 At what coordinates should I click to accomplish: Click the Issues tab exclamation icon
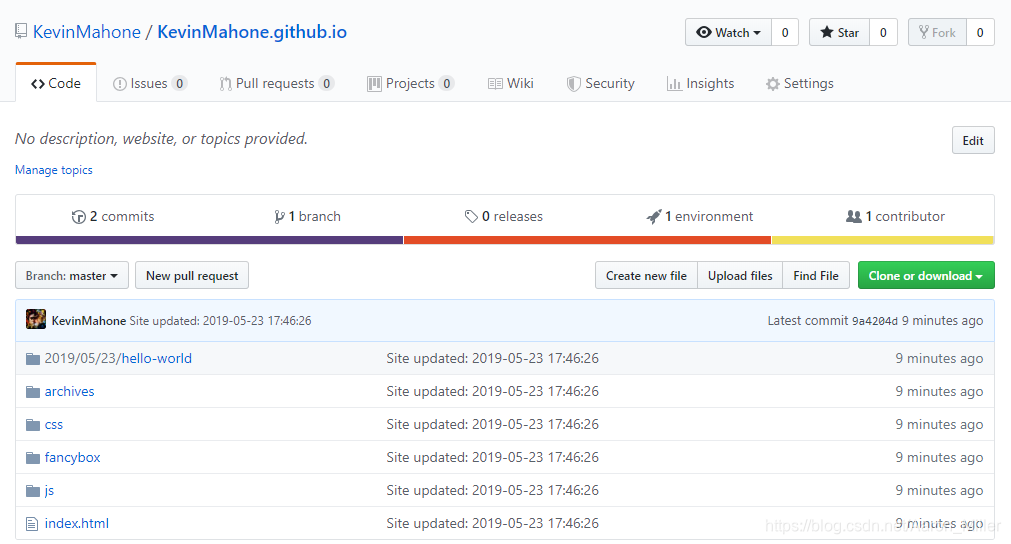pyautogui.click(x=119, y=84)
